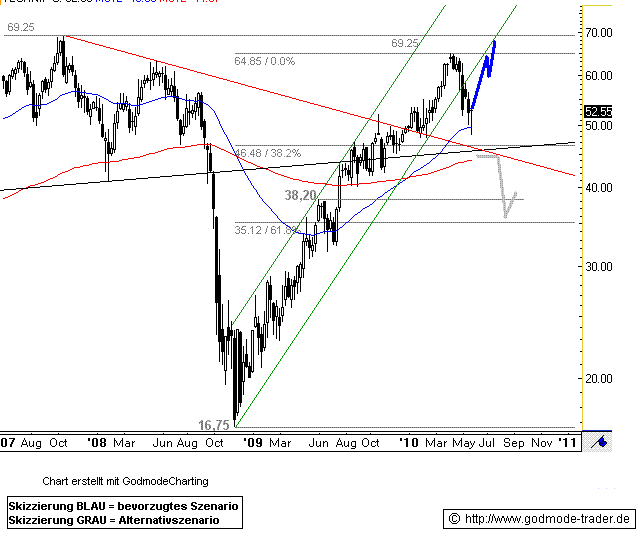Click the 64.85 / 0.0% Fibonacci label
This screenshot has width=639, height=555.
265,60
